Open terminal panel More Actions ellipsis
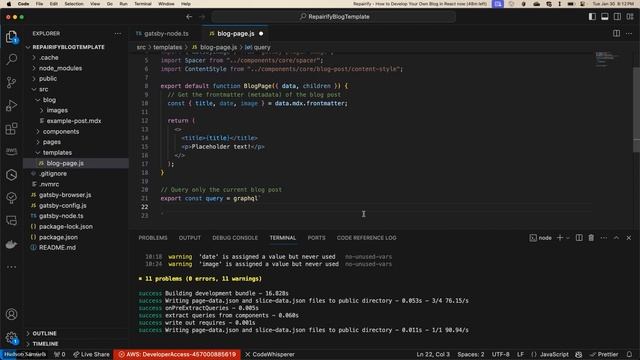This screenshot has width=640, height=360. click(x=604, y=238)
